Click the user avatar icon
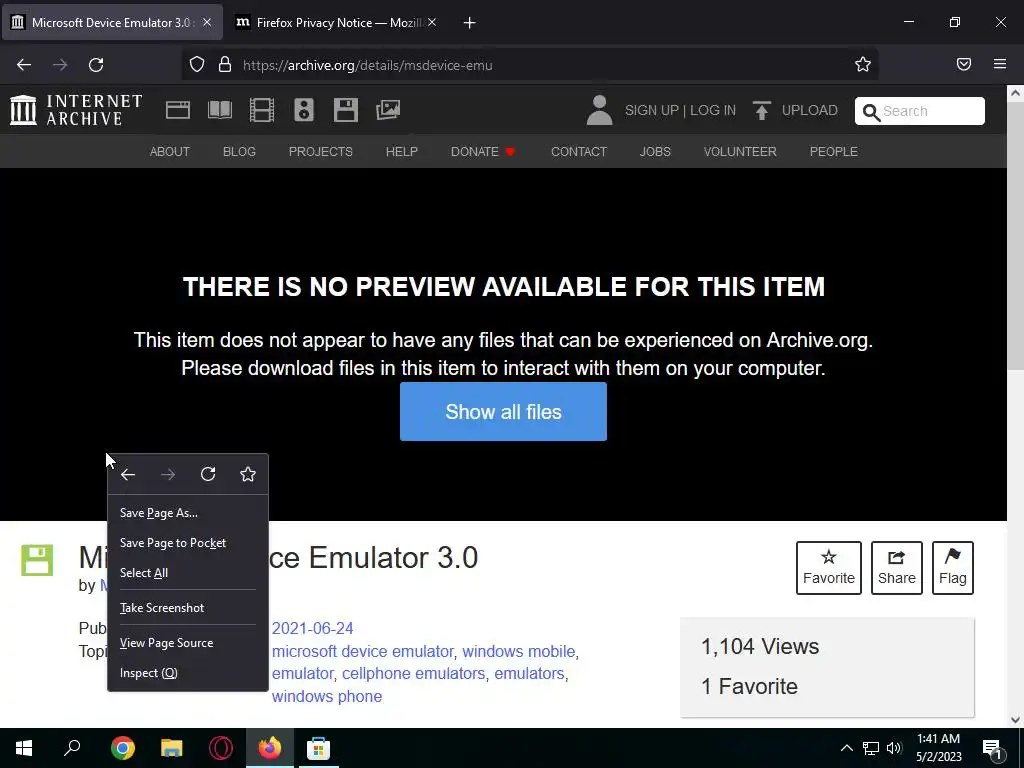 pos(599,110)
